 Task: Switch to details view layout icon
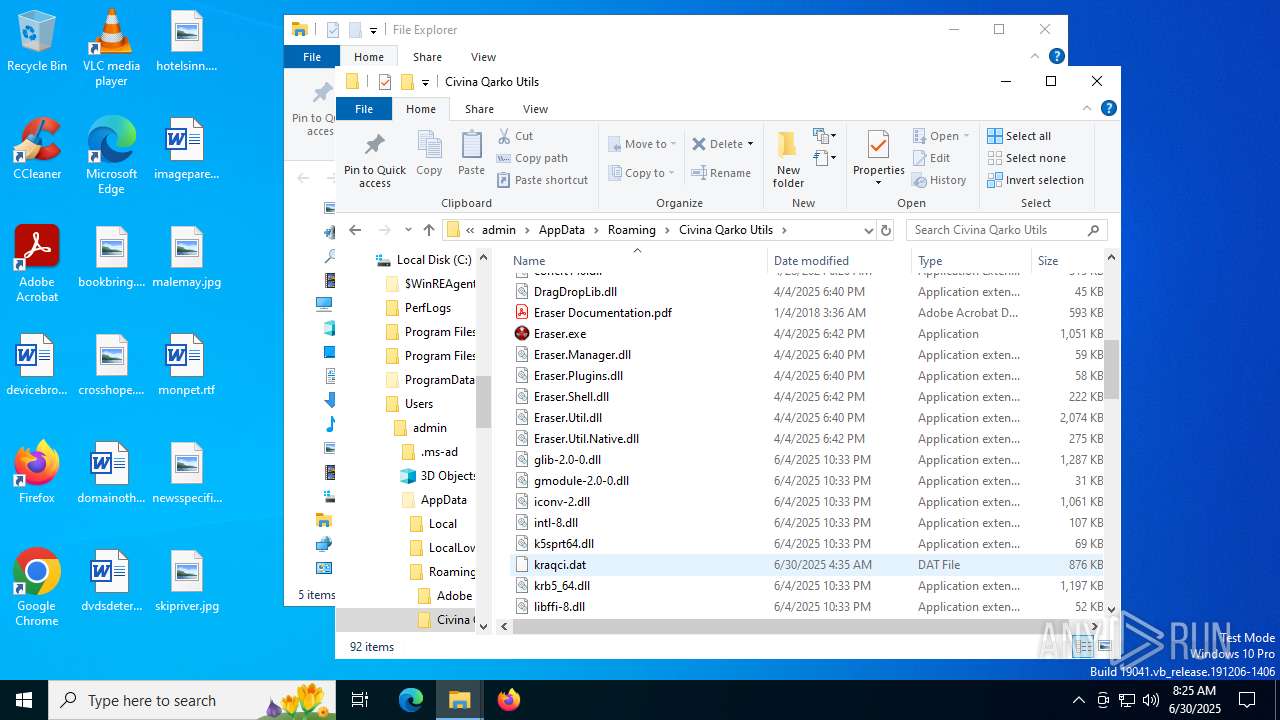point(1083,647)
